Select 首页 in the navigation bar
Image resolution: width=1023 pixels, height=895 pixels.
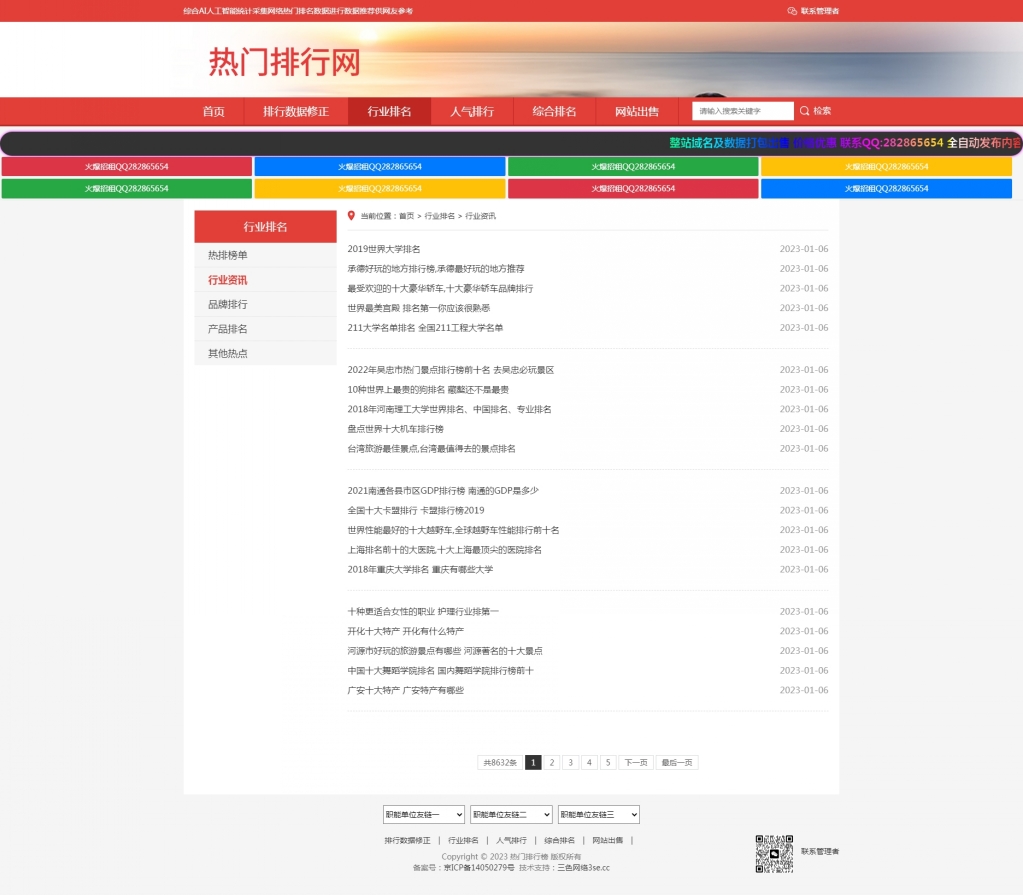[x=211, y=111]
